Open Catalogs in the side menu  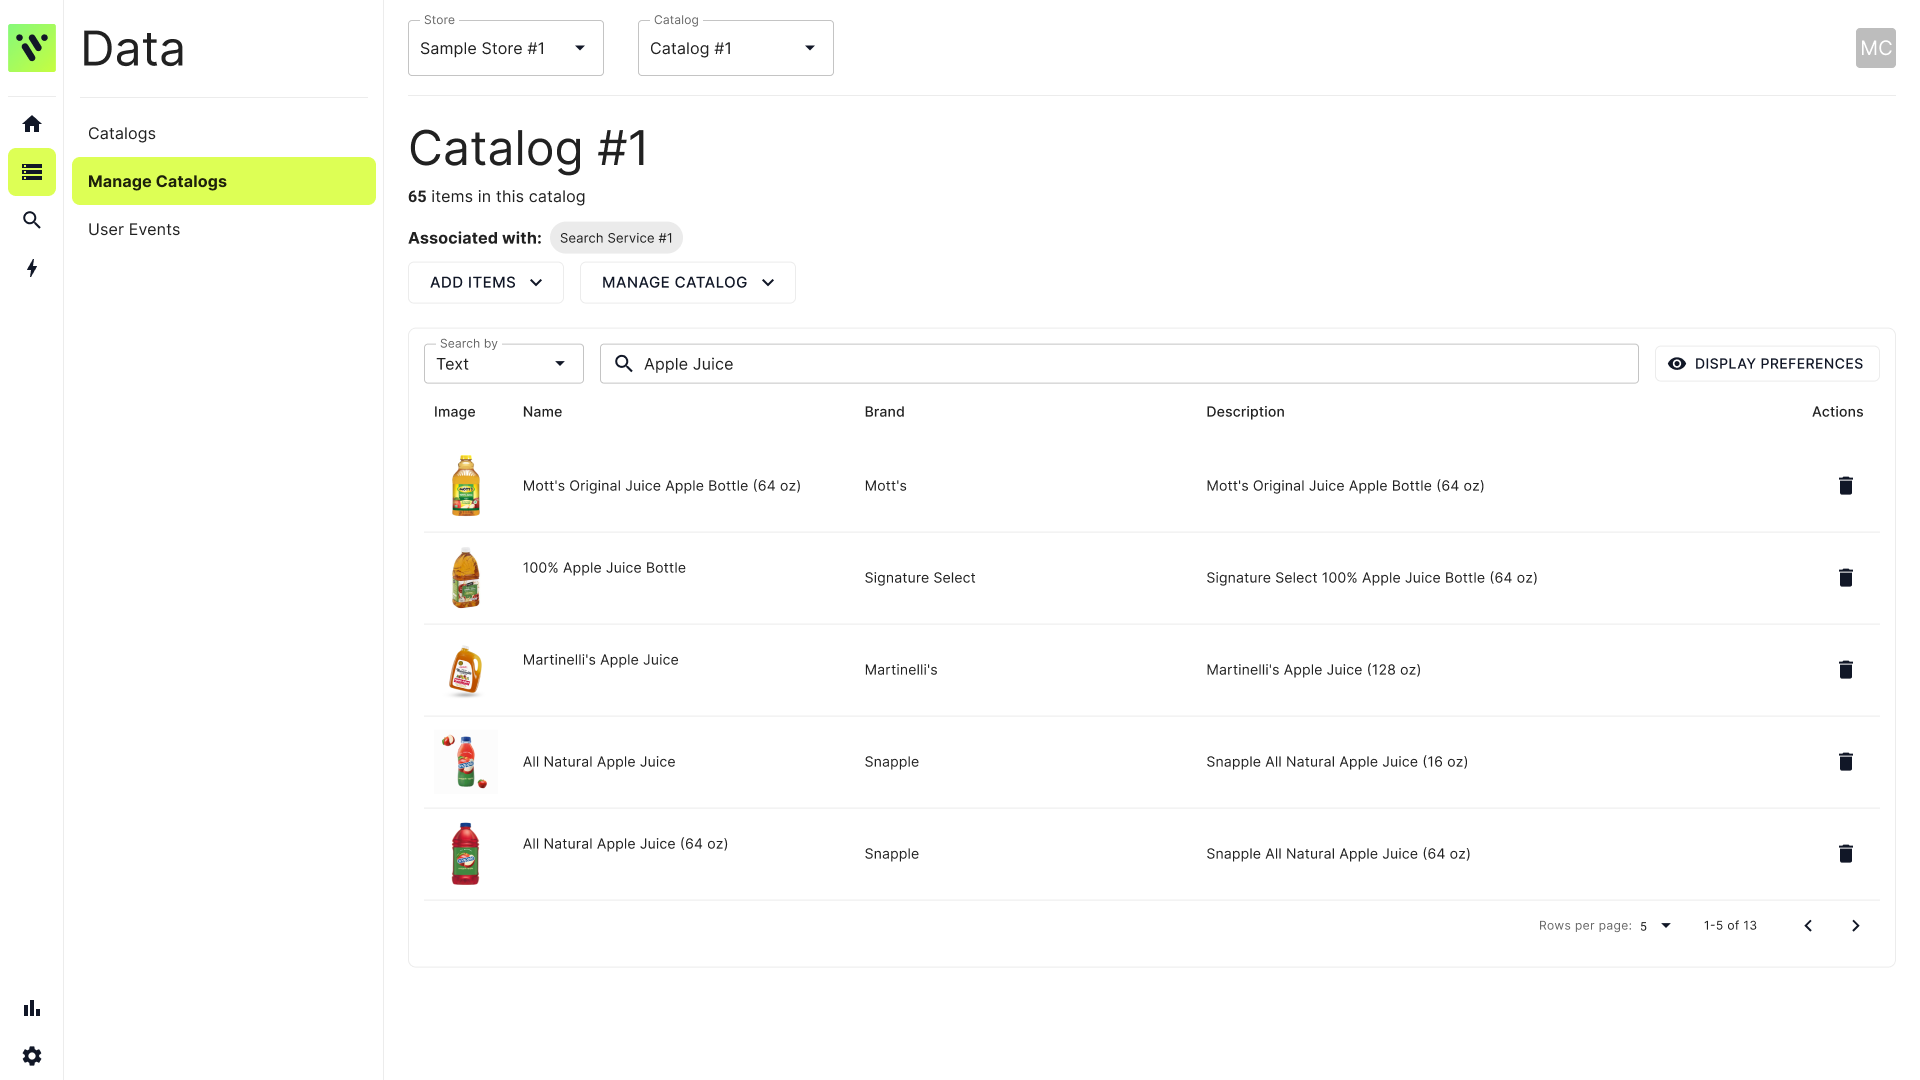point(224,133)
